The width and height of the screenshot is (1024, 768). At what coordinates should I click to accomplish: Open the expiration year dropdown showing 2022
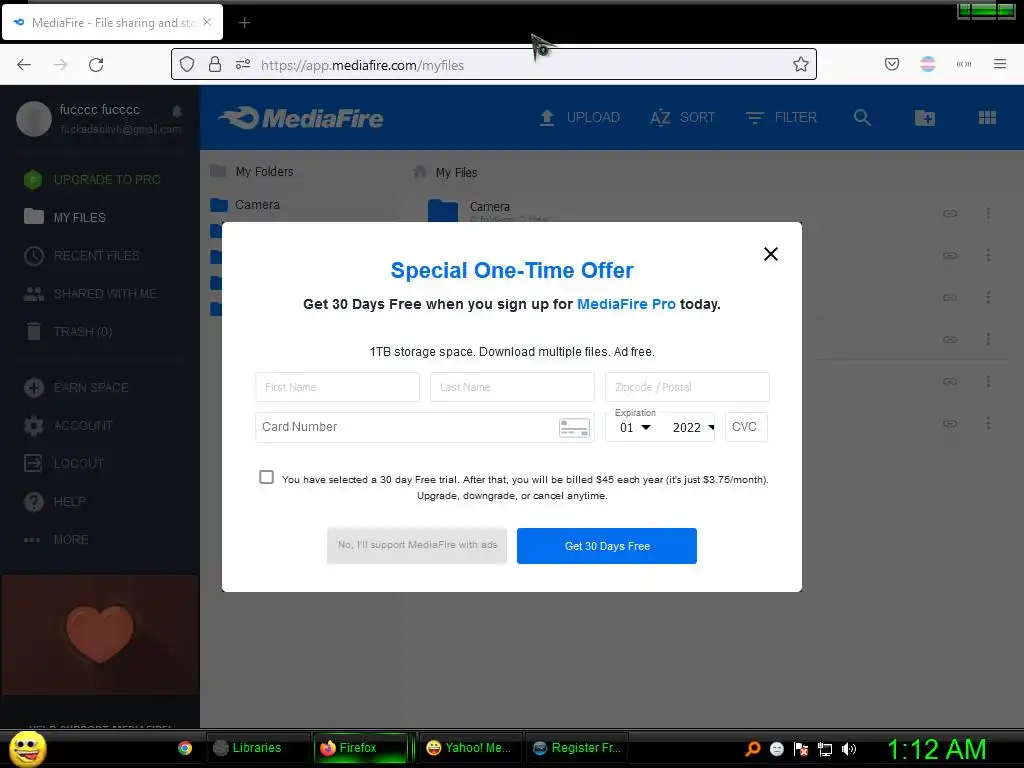click(692, 427)
